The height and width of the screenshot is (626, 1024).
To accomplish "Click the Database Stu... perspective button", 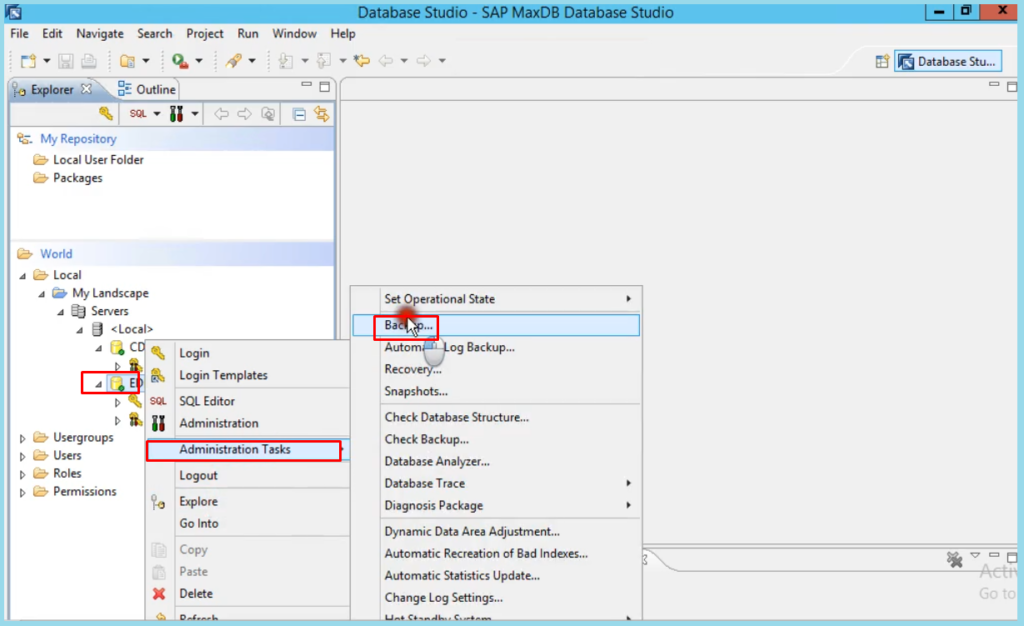I will point(948,60).
